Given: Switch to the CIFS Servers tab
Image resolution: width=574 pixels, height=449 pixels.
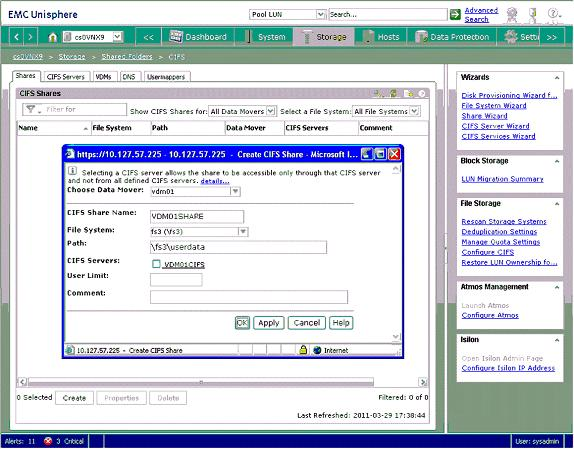Looking at the screenshot, I should pyautogui.click(x=66, y=77).
